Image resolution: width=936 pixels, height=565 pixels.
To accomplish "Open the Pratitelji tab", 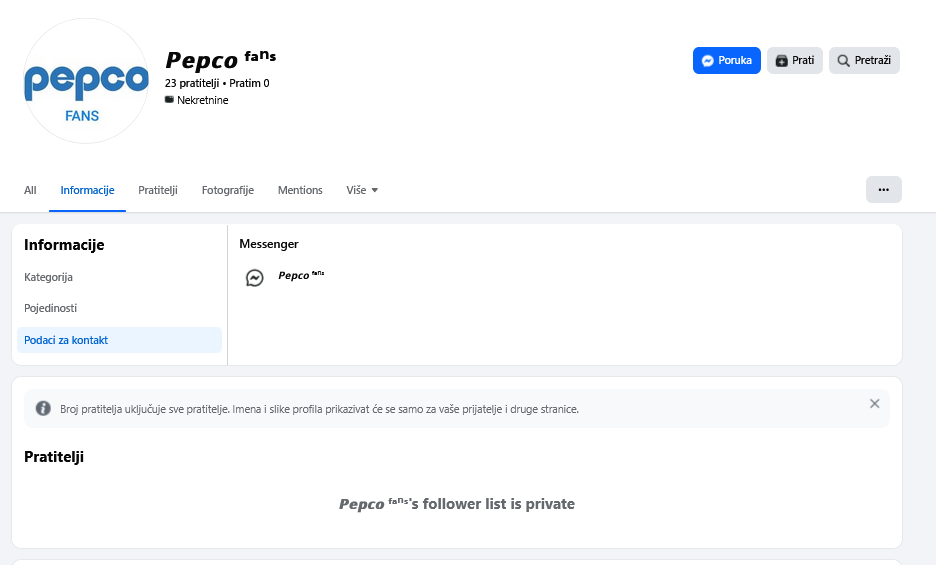I will pyautogui.click(x=158, y=190).
